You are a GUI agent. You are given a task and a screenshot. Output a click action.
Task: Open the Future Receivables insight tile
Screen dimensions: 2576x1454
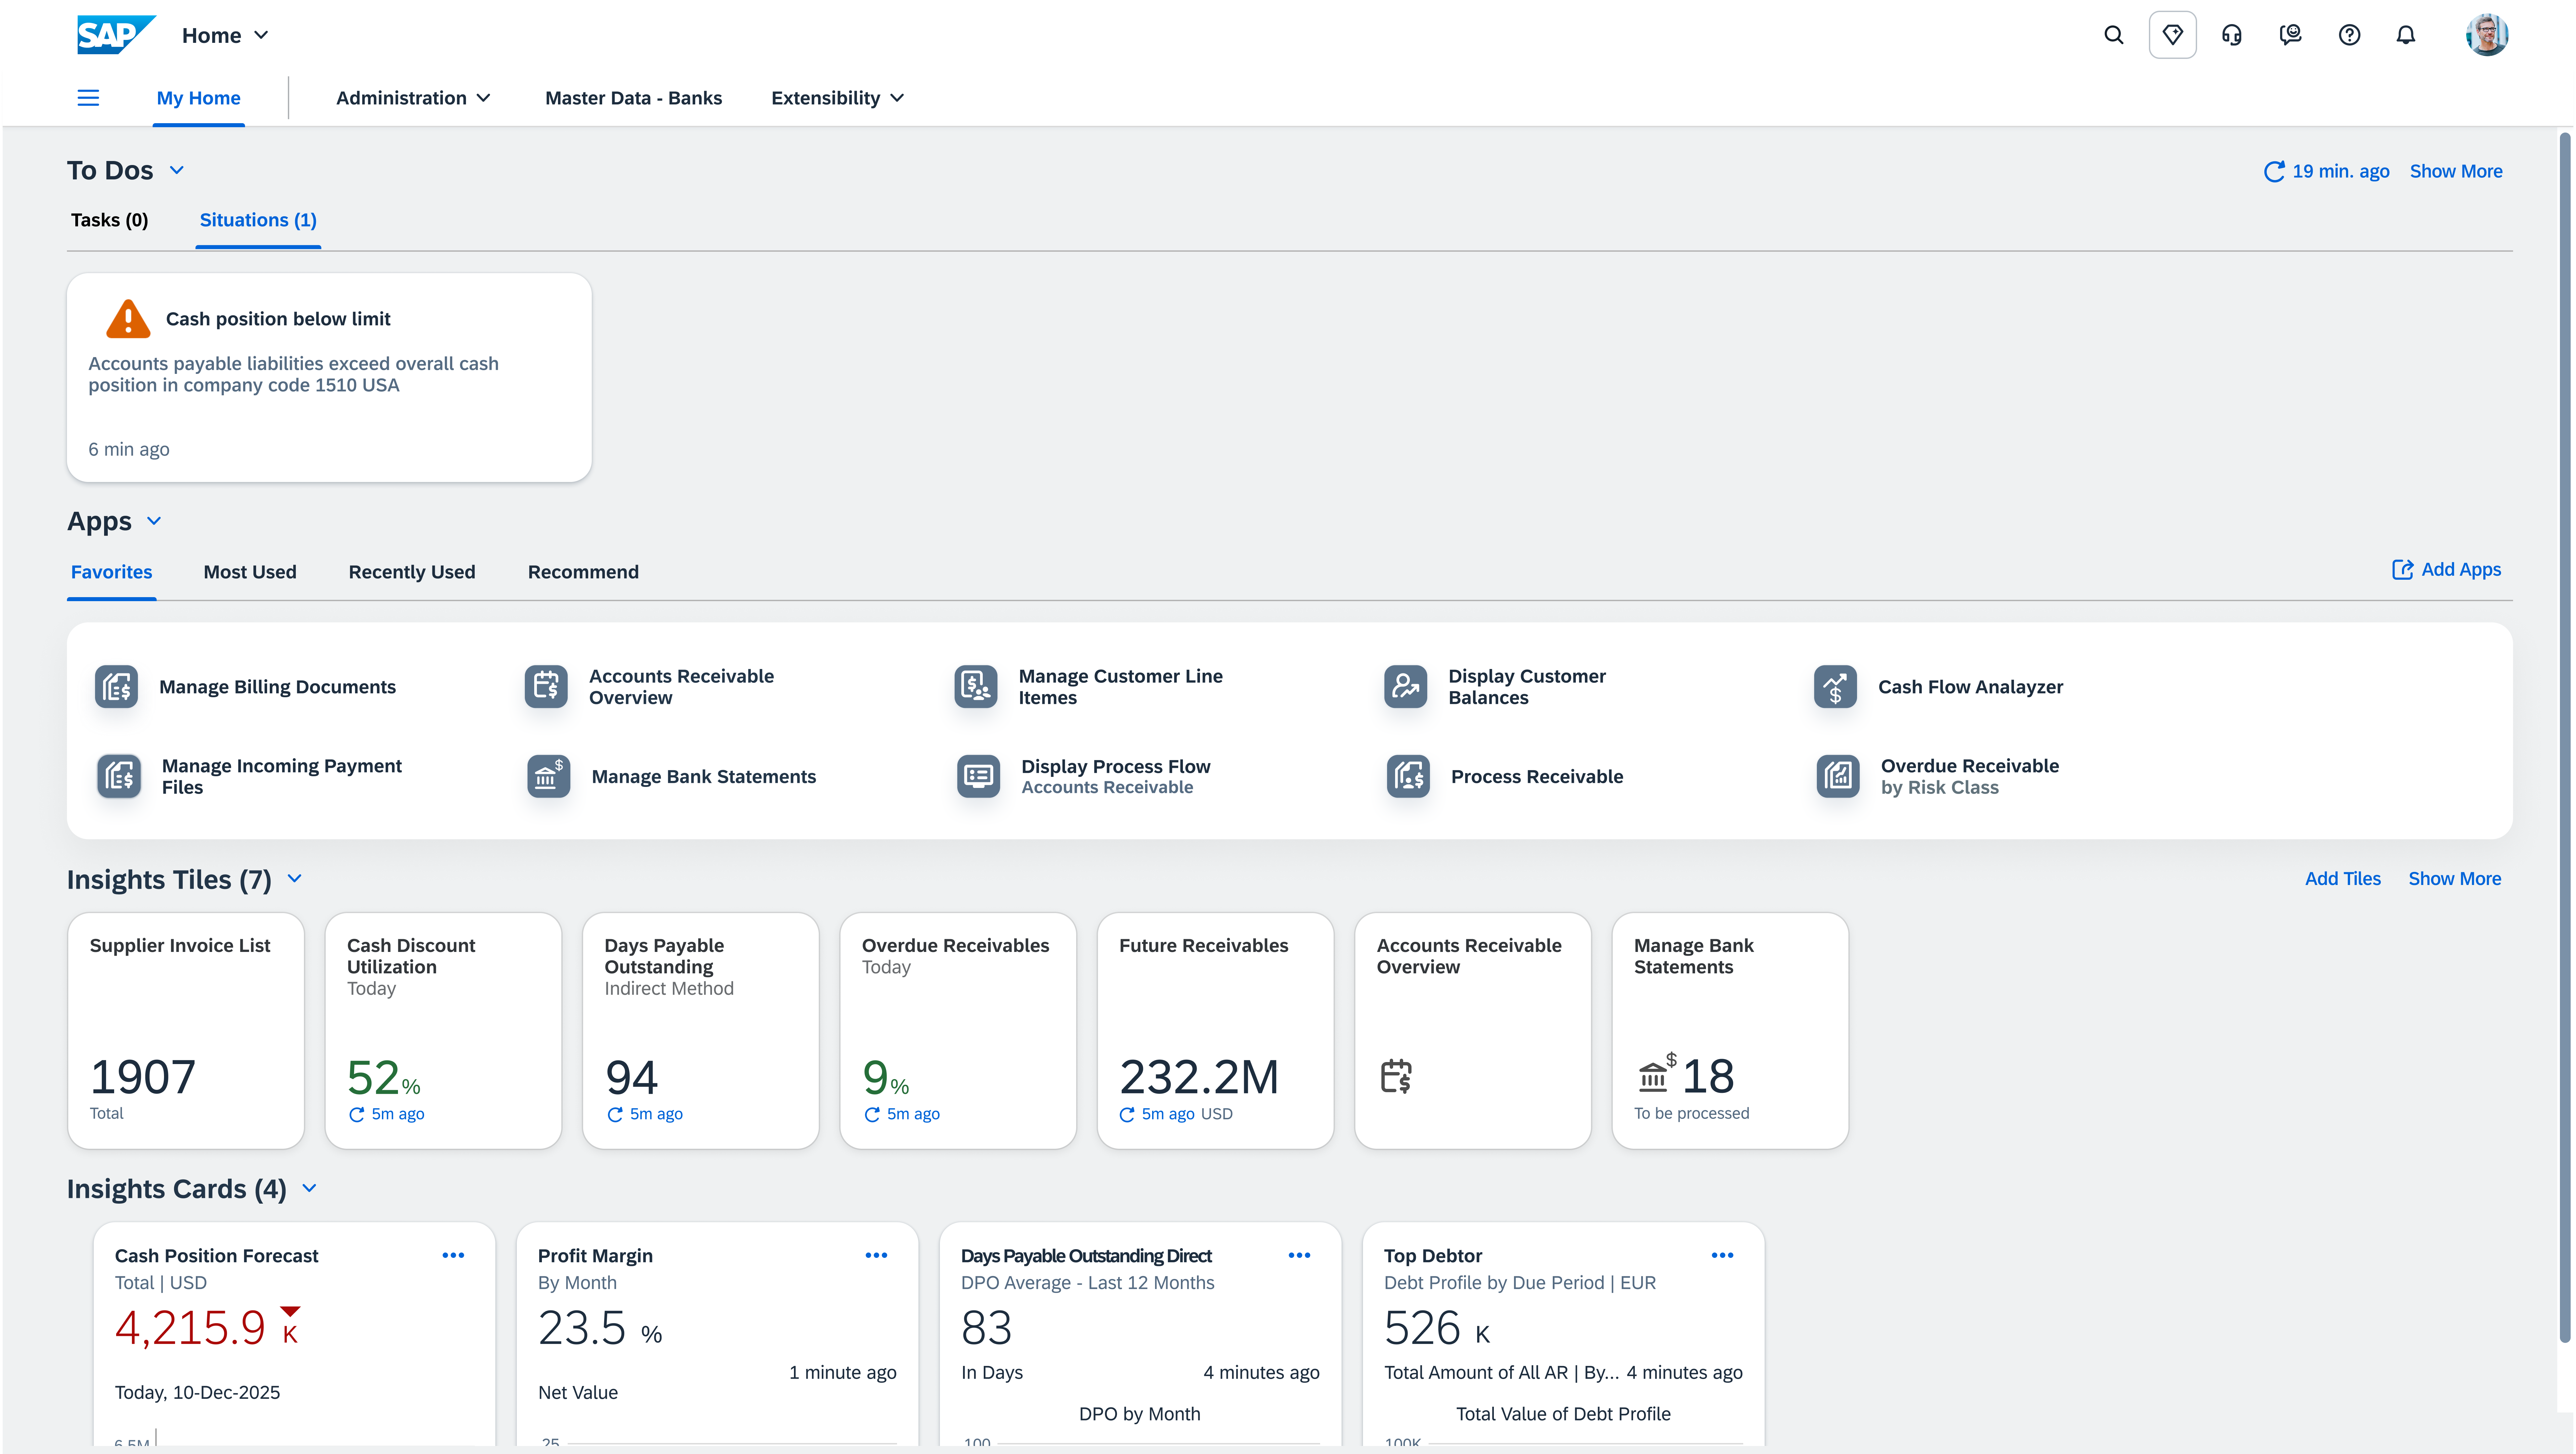tap(1215, 1030)
